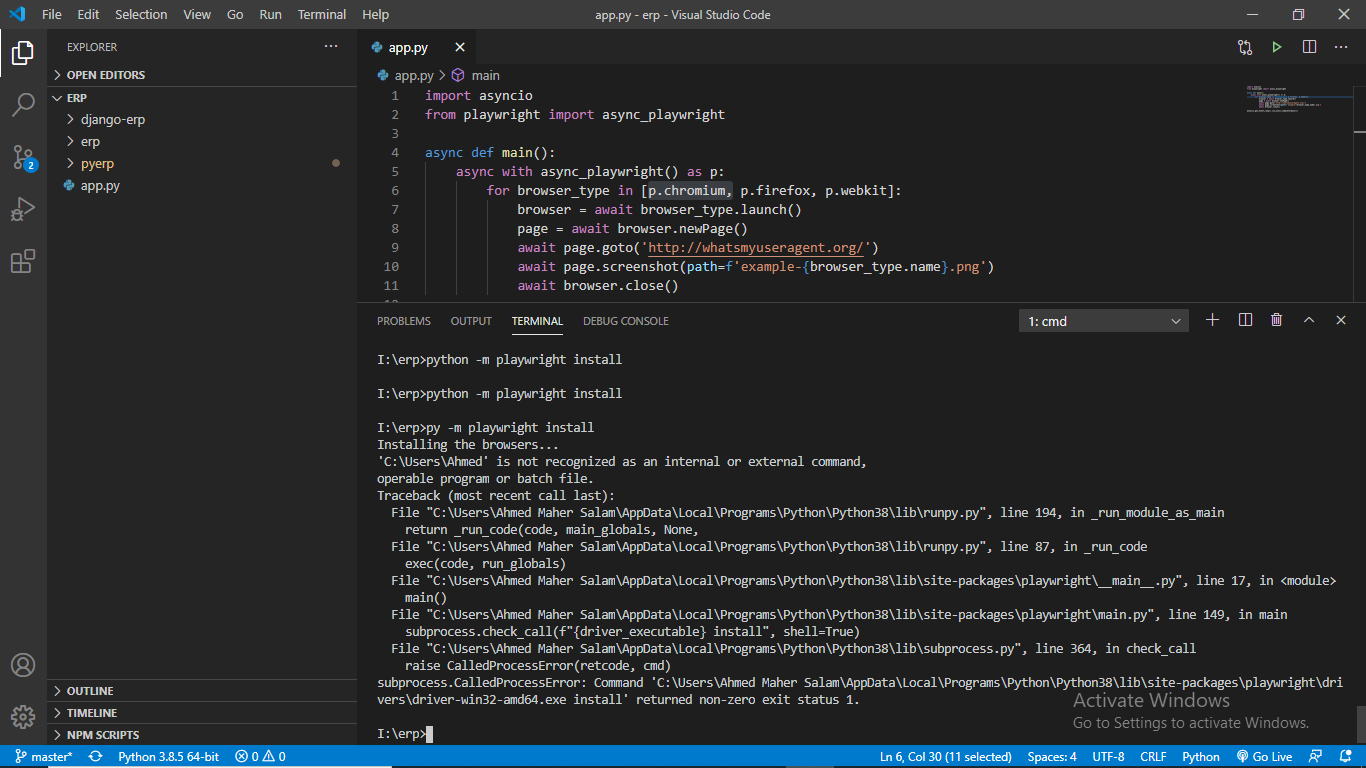
Task: Synchronize changes via status bar sync icon
Action: click(96, 757)
